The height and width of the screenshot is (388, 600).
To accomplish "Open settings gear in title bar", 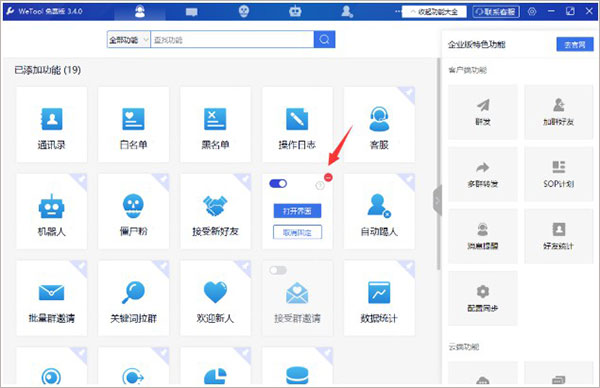I will (532, 11).
